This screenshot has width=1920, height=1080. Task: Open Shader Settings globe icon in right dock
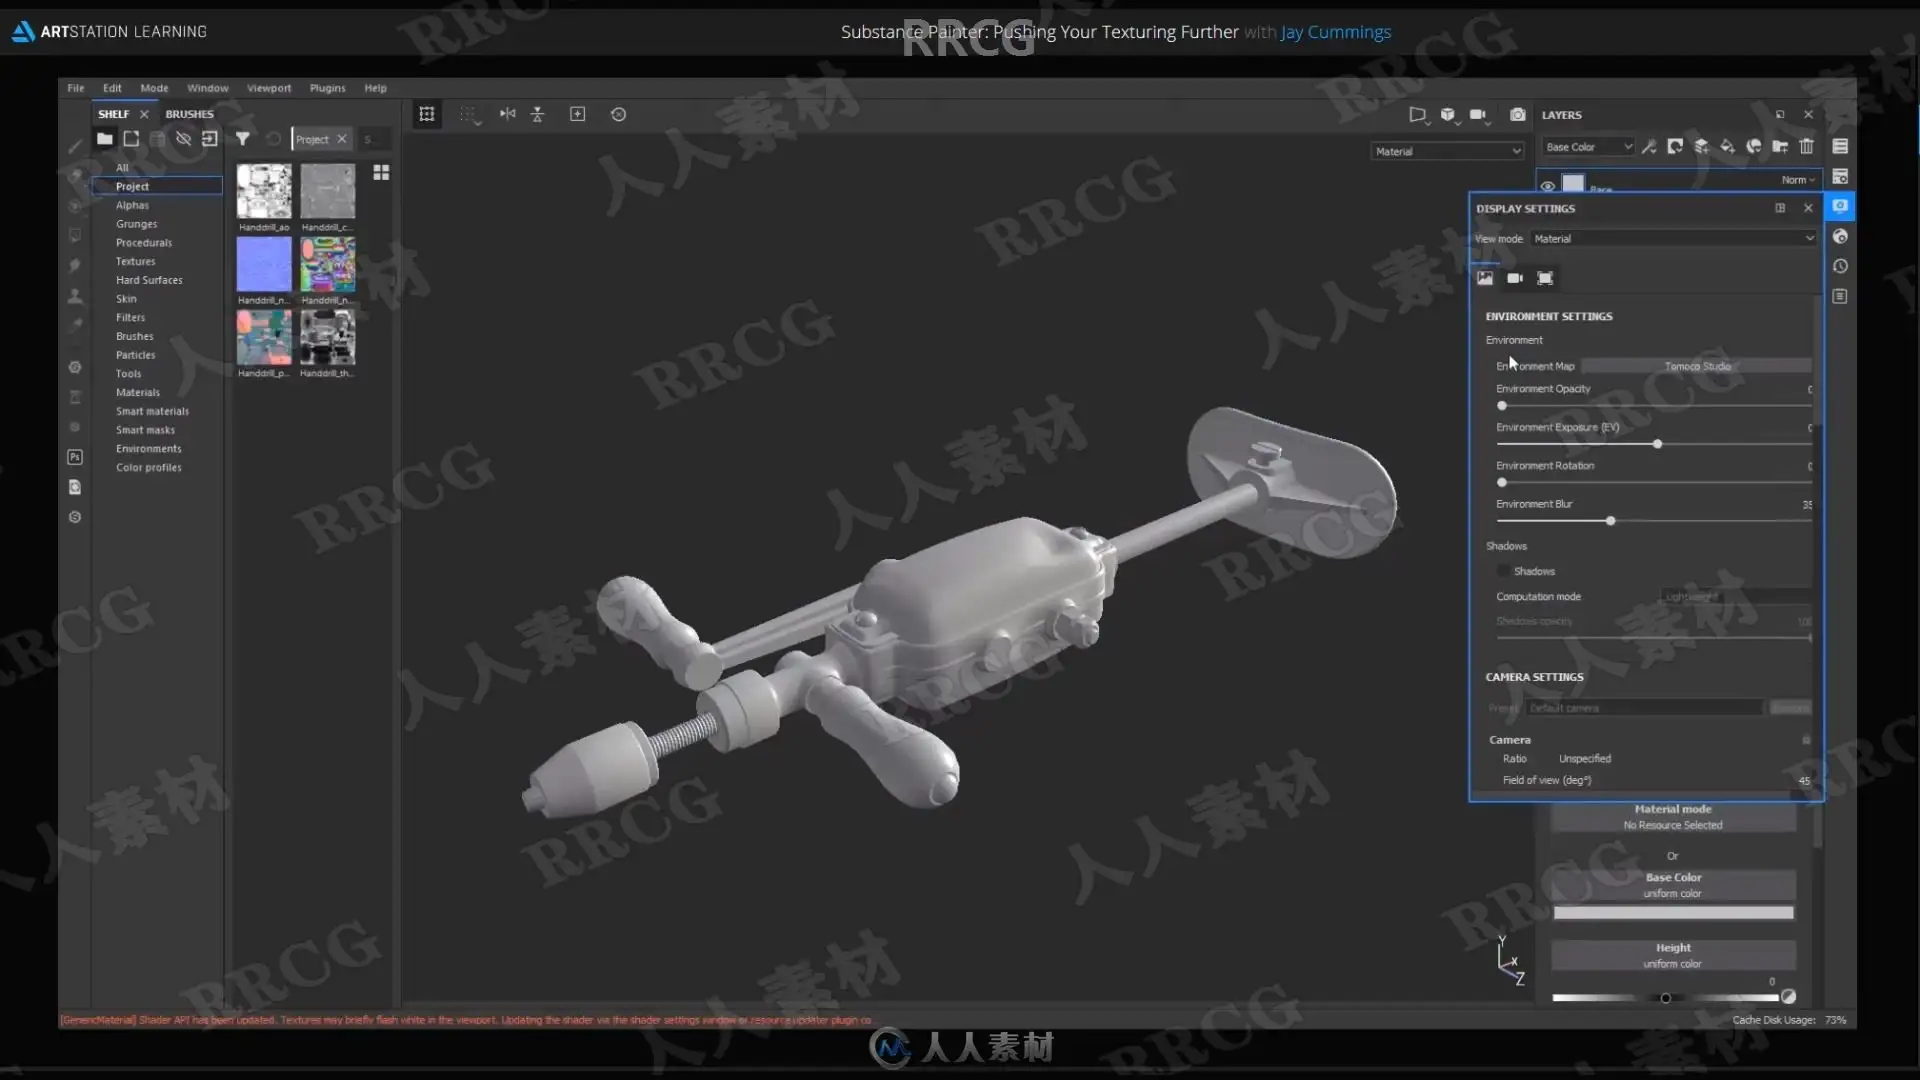point(1840,236)
